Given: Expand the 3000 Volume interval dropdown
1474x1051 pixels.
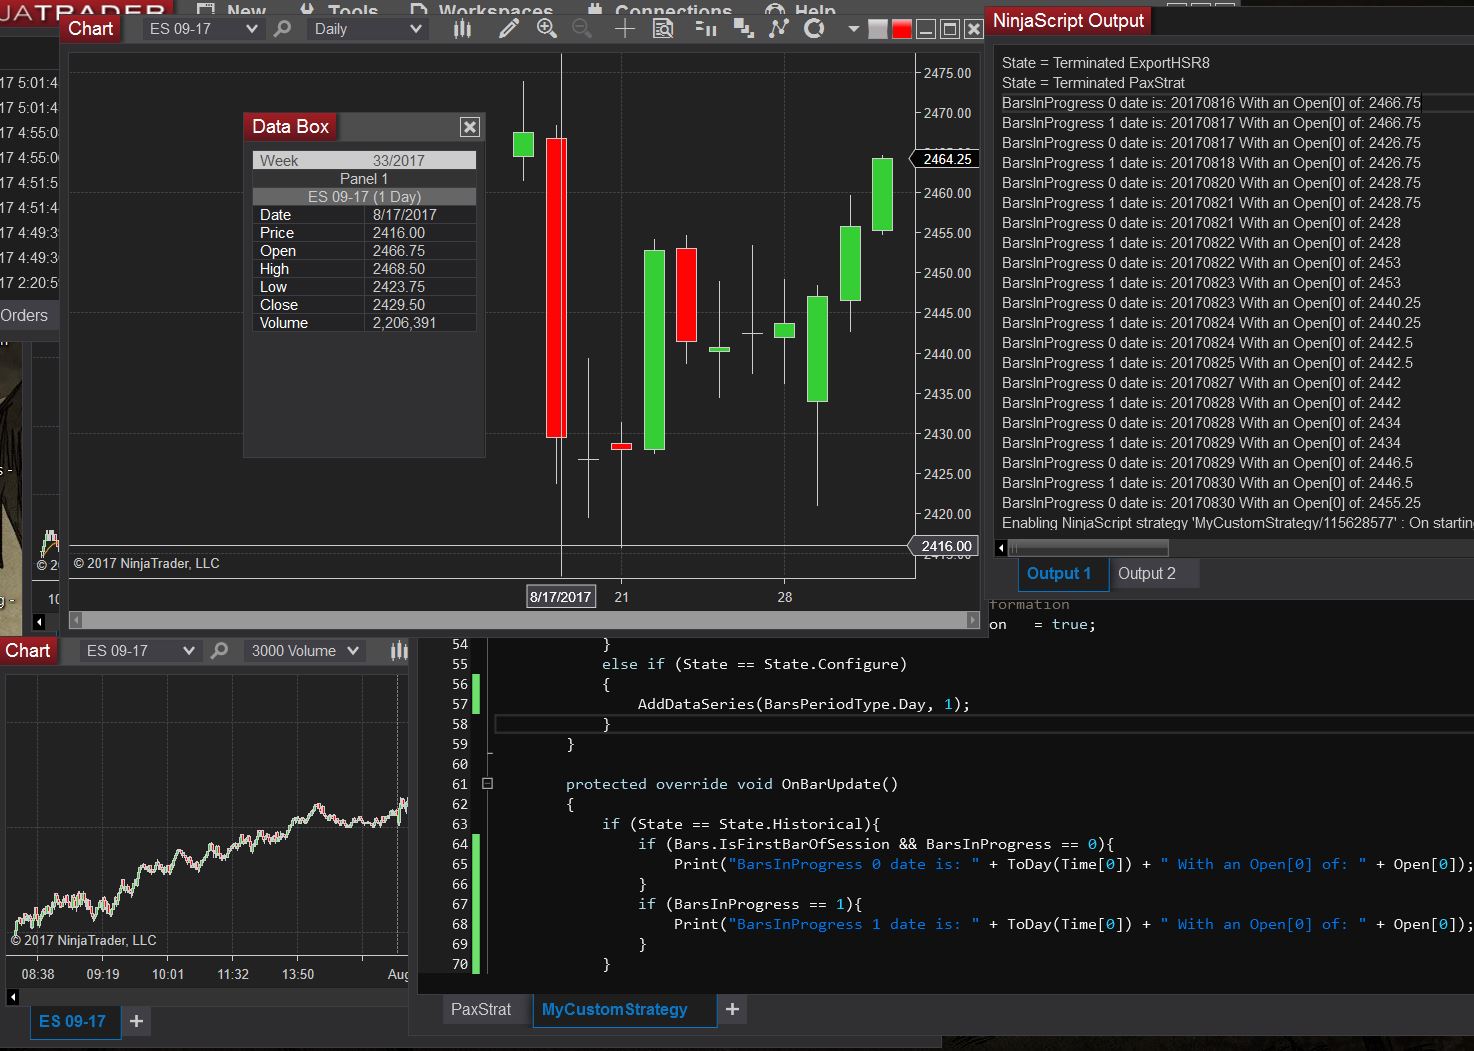Looking at the screenshot, I should [x=305, y=651].
